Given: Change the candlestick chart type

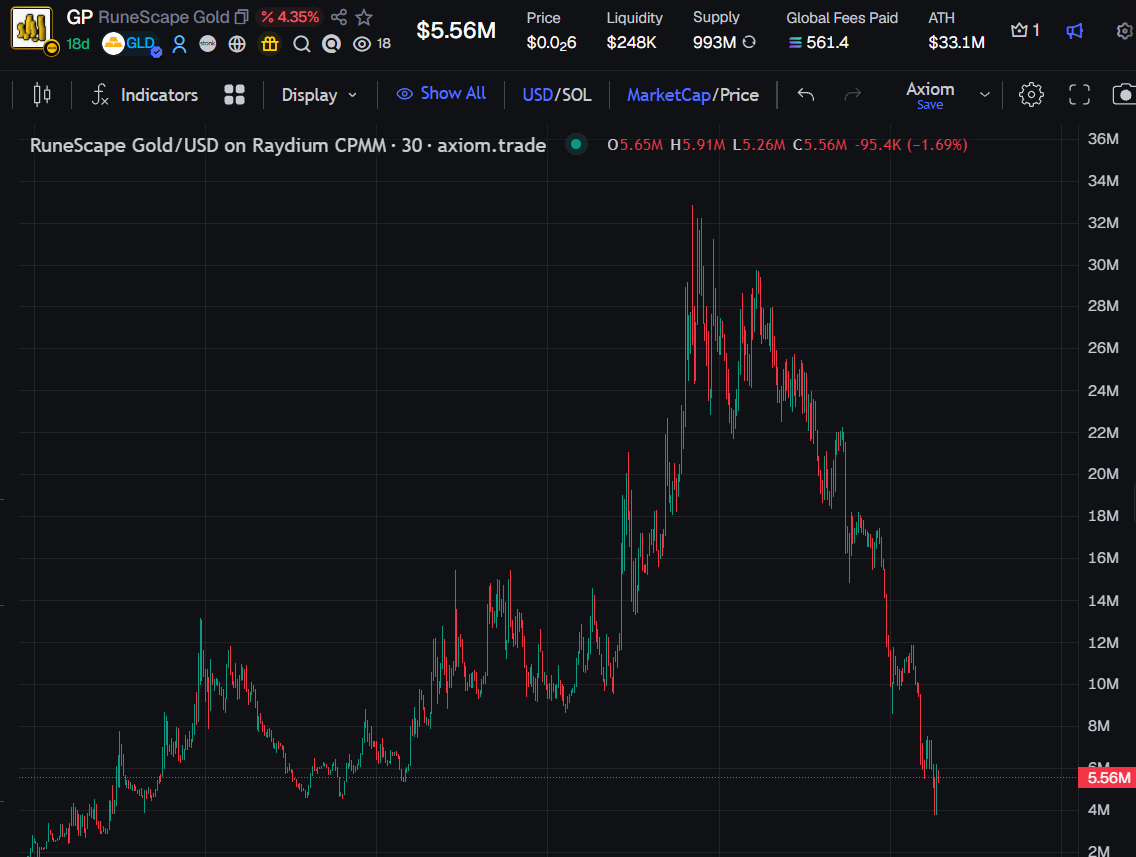Looking at the screenshot, I should [x=42, y=95].
